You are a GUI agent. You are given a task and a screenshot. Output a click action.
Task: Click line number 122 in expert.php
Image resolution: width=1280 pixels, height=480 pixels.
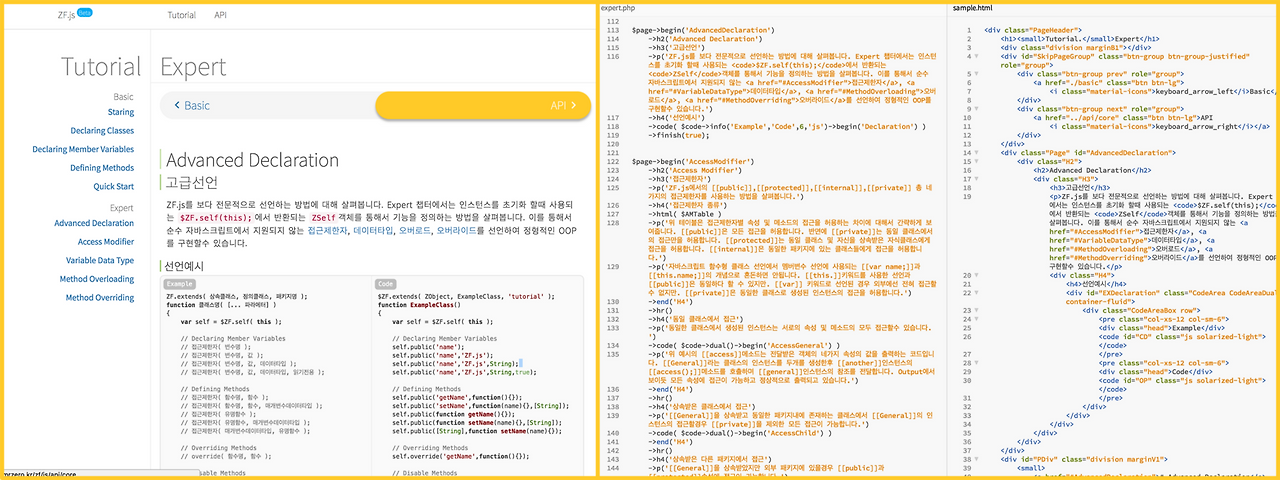(613, 161)
